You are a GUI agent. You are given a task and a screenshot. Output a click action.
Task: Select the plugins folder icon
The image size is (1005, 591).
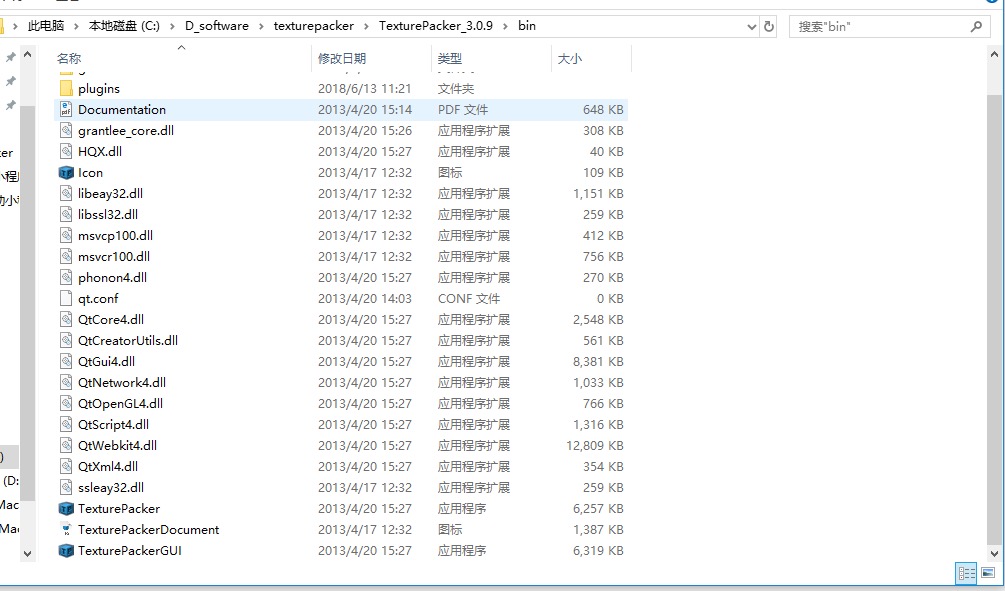pyautogui.click(x=66, y=88)
